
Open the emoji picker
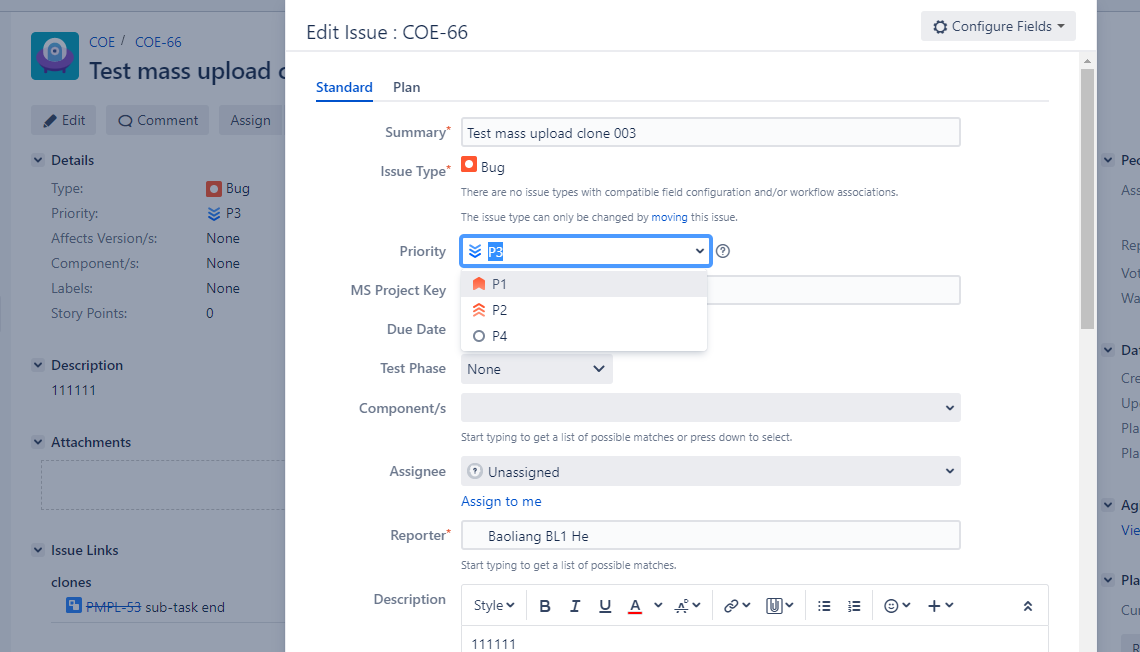click(897, 605)
